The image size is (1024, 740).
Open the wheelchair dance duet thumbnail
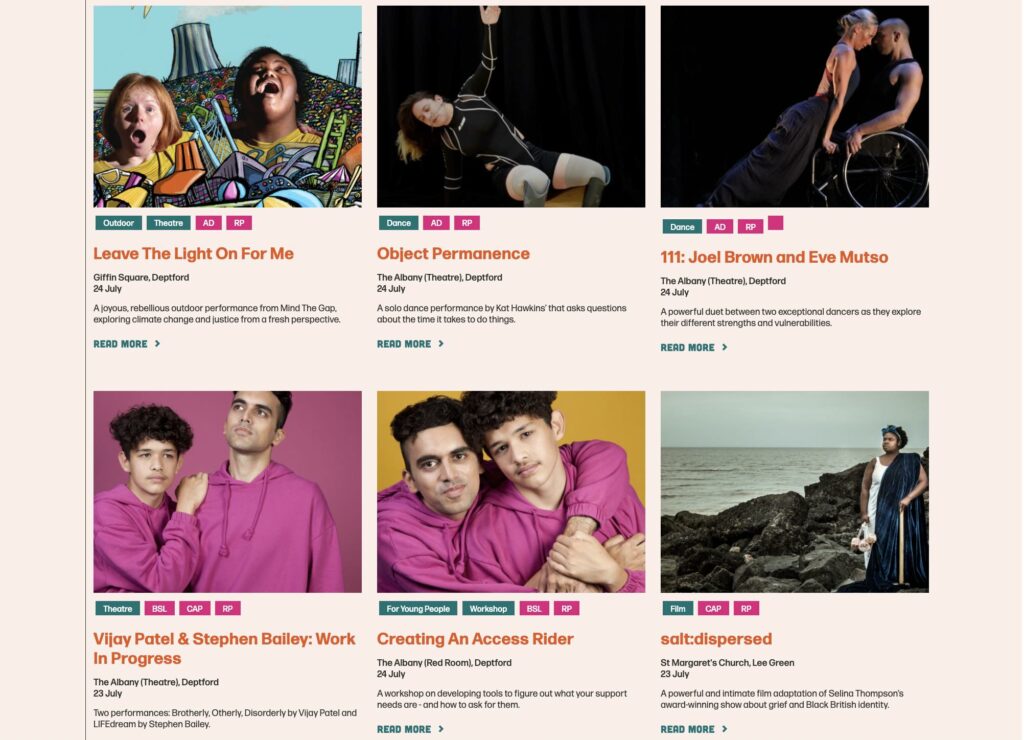pyautogui.click(x=794, y=106)
